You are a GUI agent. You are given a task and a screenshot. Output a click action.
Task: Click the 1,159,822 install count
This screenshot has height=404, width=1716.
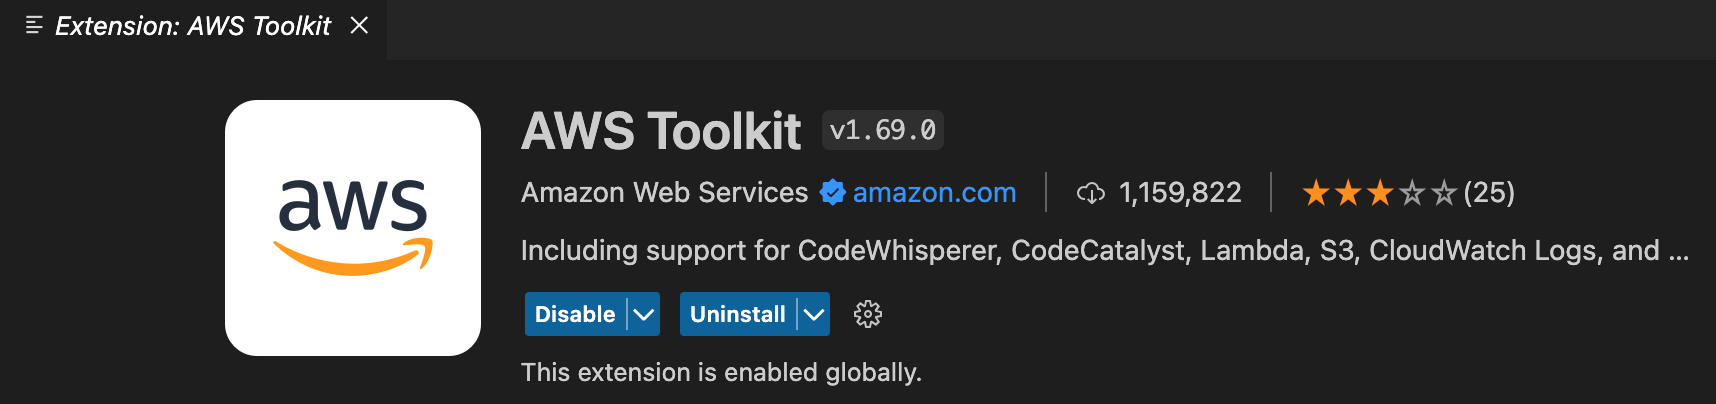point(1180,192)
